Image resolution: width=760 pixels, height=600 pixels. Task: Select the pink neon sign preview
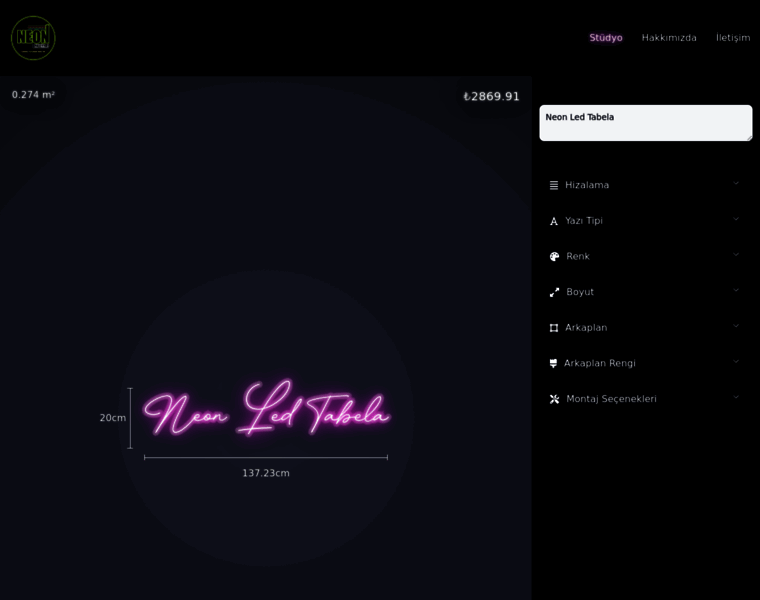266,408
